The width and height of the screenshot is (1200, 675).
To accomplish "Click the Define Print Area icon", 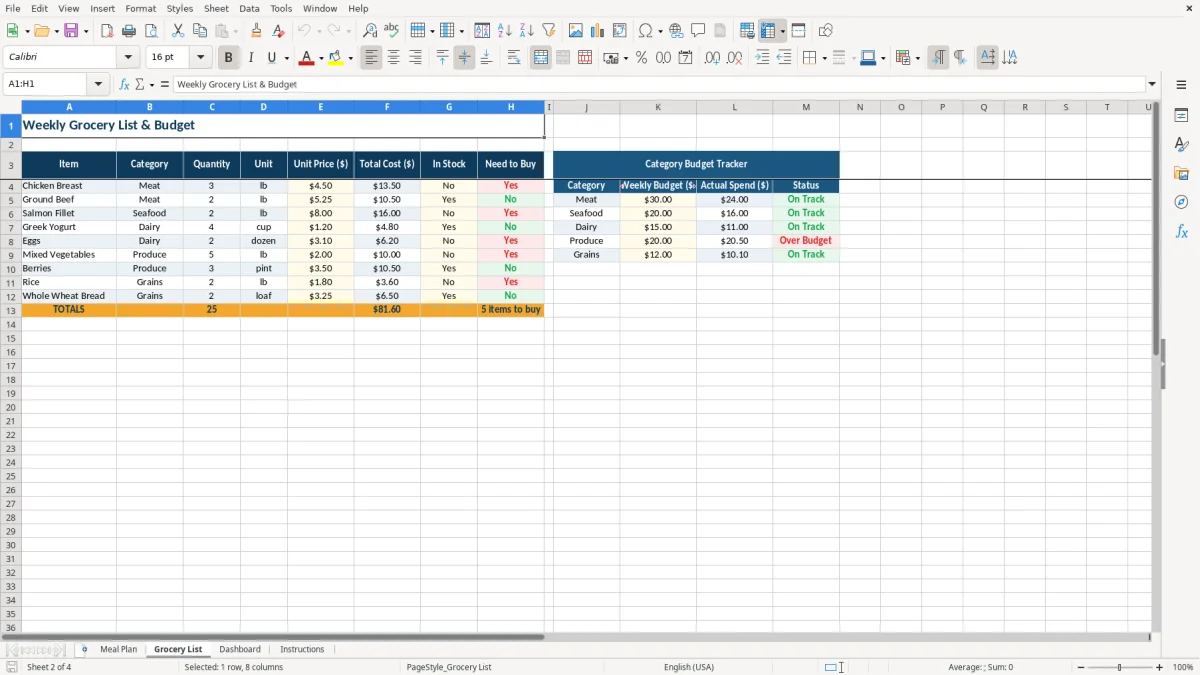I will (x=746, y=31).
